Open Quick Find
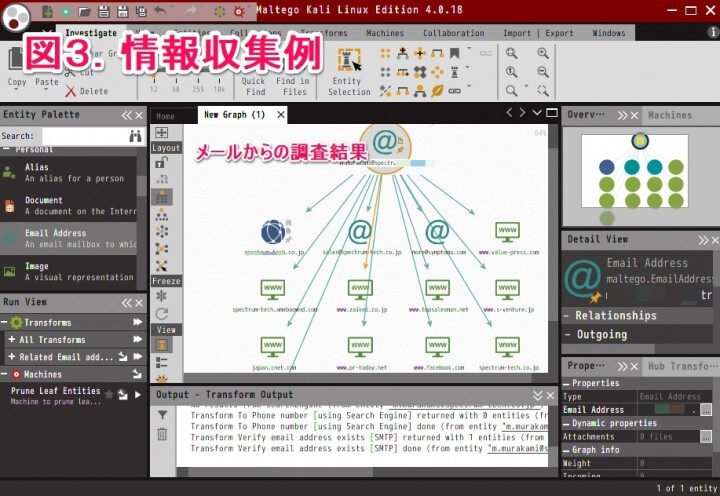 click(x=254, y=68)
